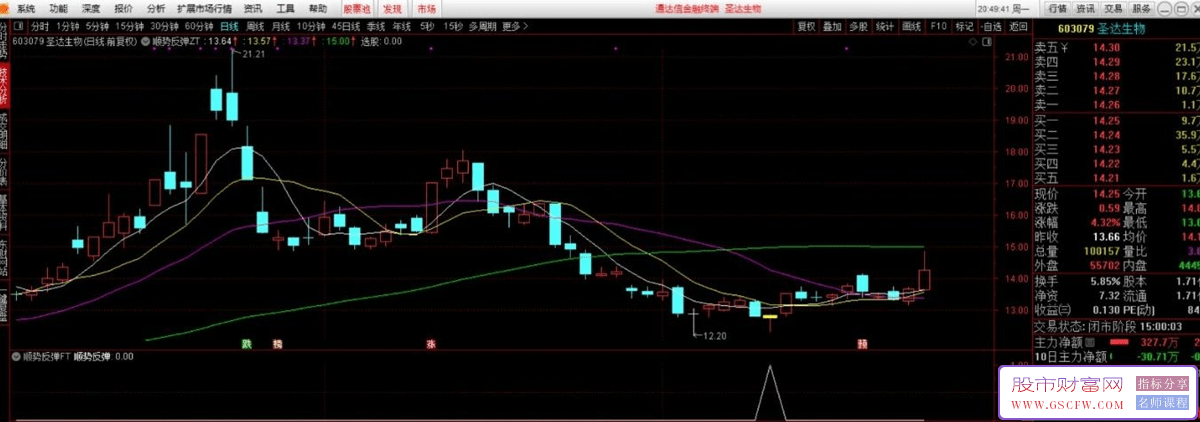This screenshot has width=1200, height=422.
Task: Select the 周线 weekly period tab
Action: pyautogui.click(x=256, y=25)
